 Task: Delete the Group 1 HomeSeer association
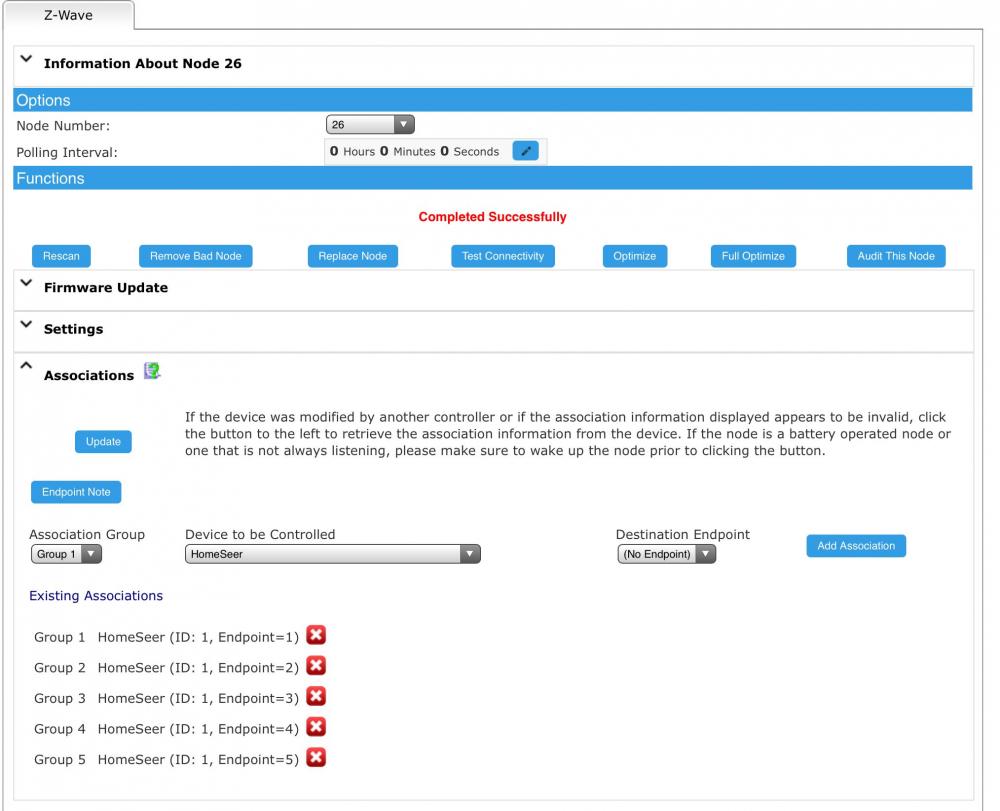point(316,636)
